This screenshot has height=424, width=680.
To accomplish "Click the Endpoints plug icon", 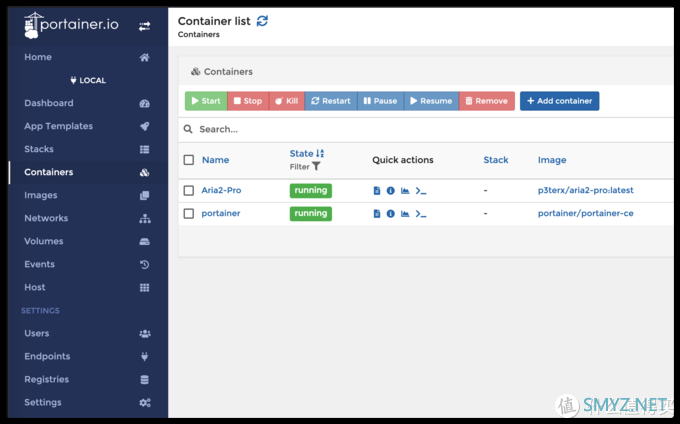I will [144, 356].
